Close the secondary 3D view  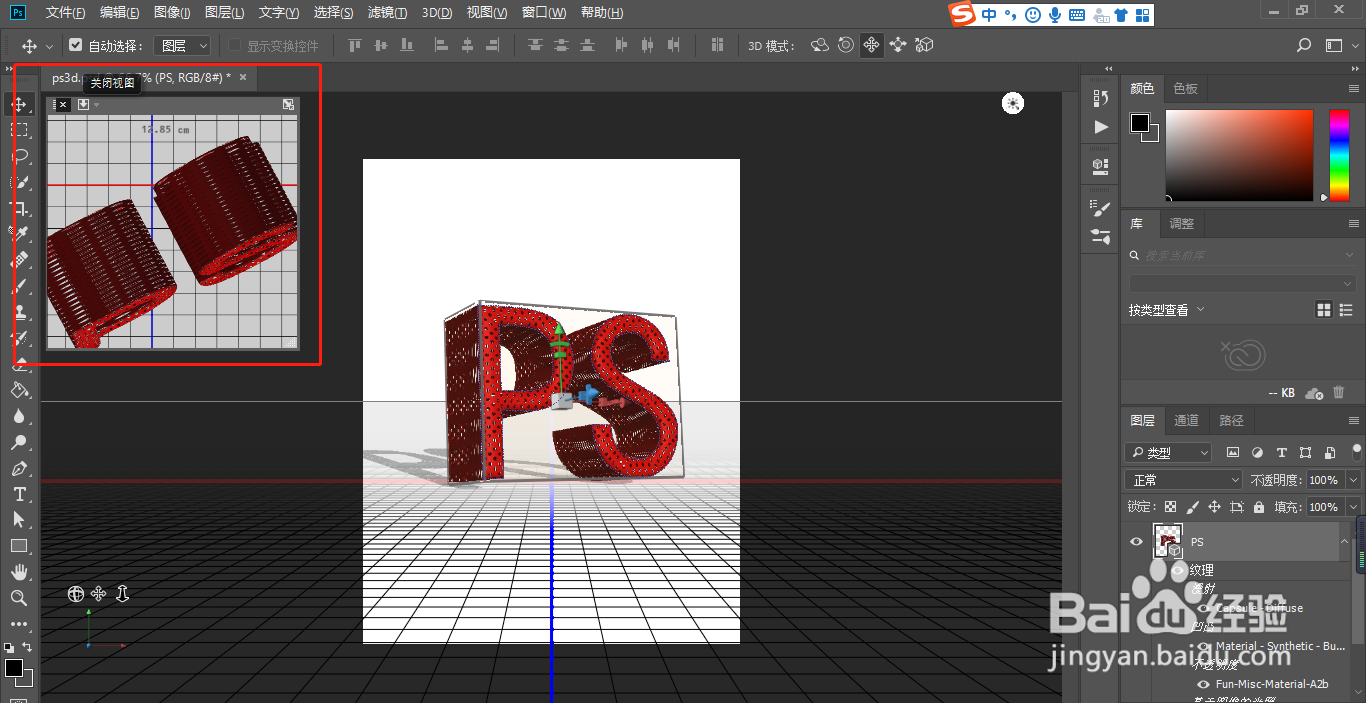click(63, 104)
